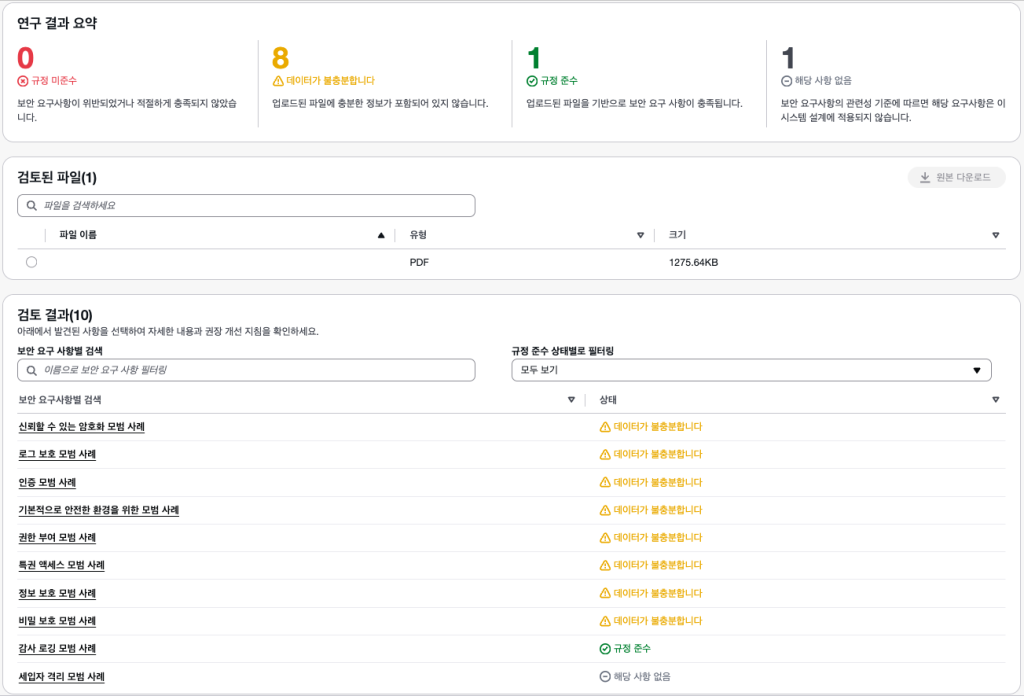Image resolution: width=1024 pixels, height=696 pixels.
Task: Click the 파일을 검색하세요 search field
Action: 255,206
